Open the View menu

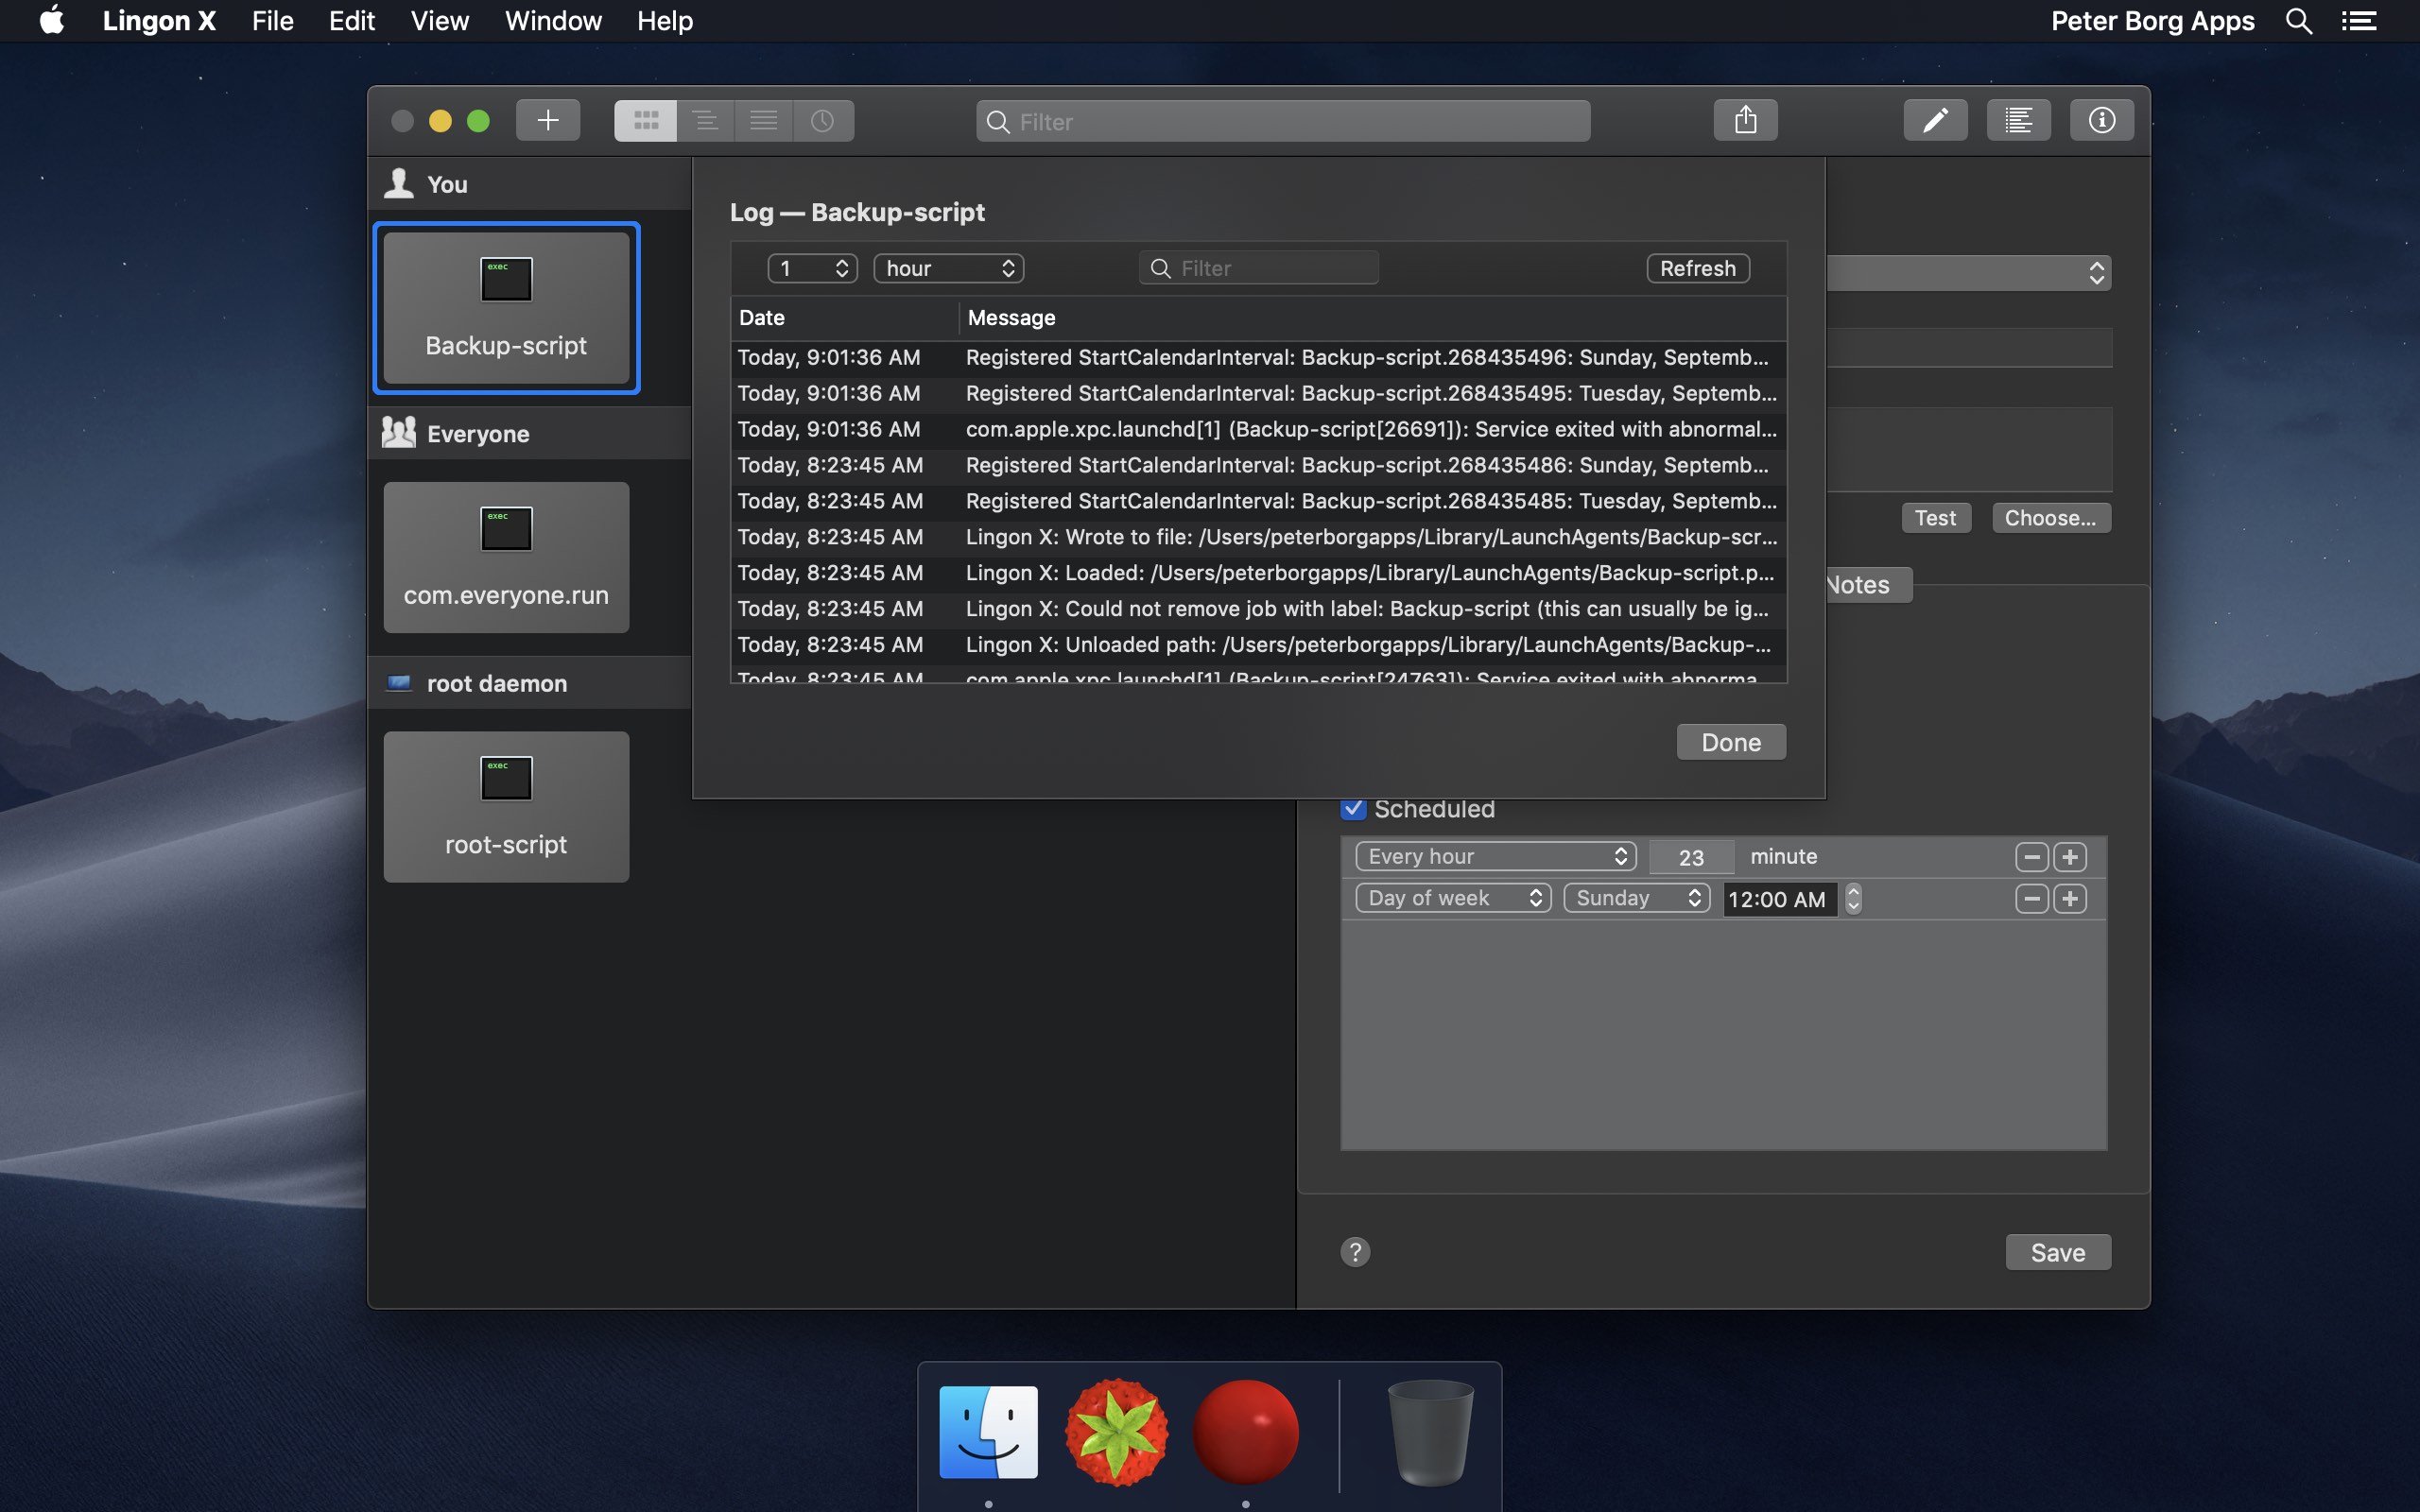point(438,21)
